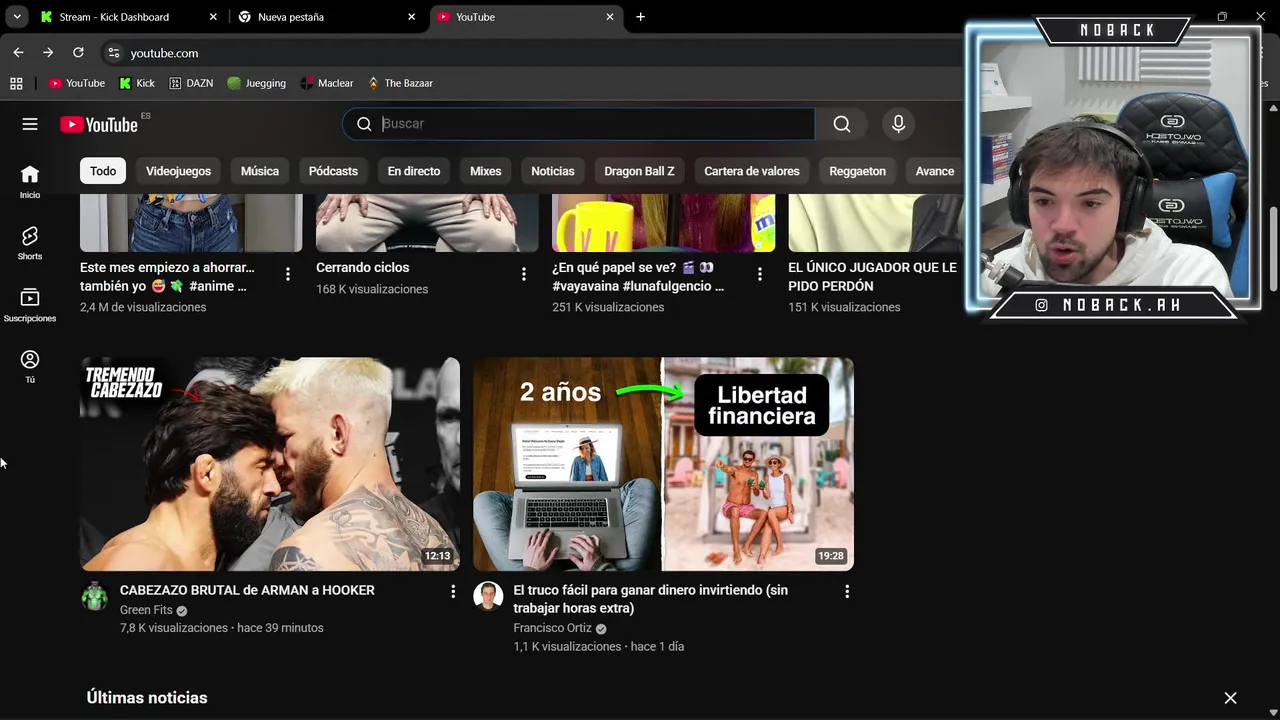
Task: Open the Kick bookmark
Action: tap(137, 83)
